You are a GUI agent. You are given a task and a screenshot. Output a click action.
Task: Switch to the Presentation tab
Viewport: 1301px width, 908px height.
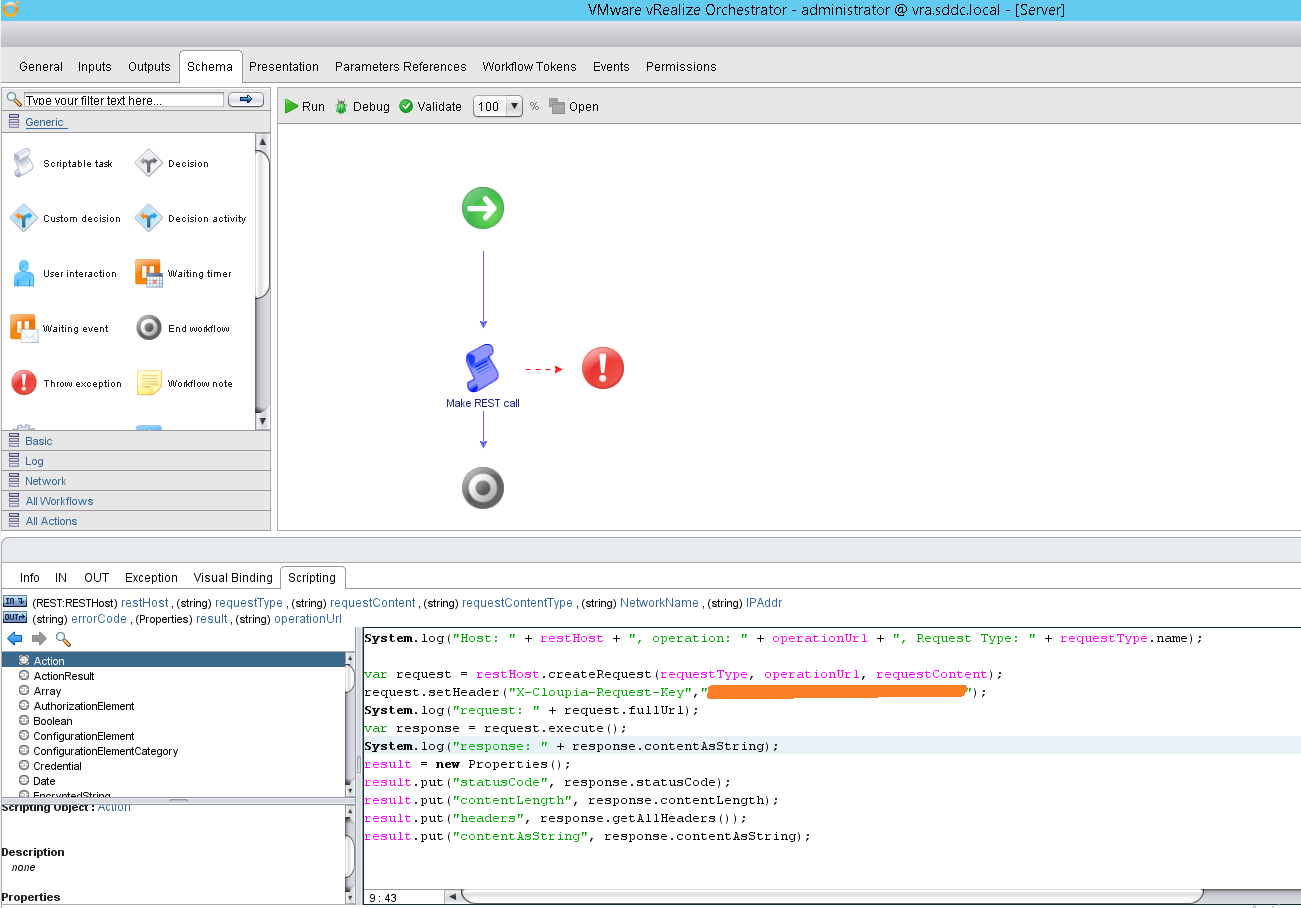tap(284, 66)
